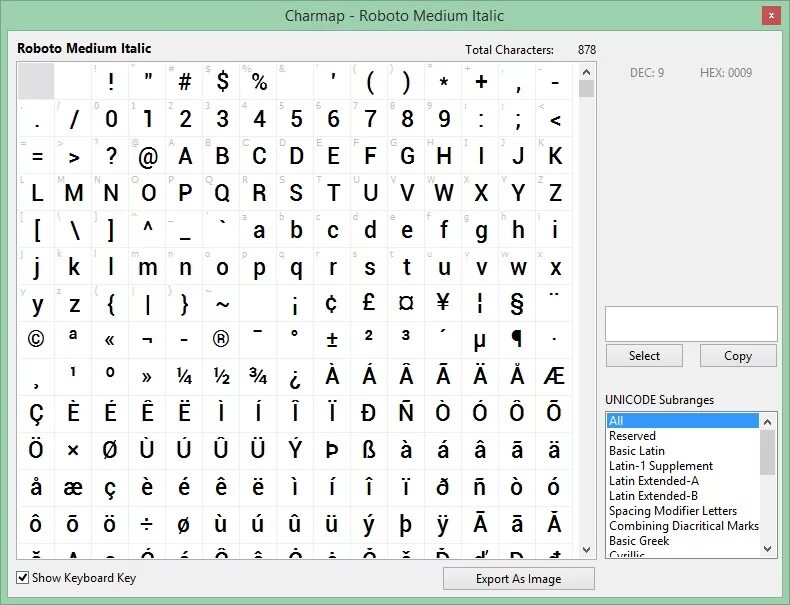Select the capital Ç cedilla glyph

coord(36,415)
